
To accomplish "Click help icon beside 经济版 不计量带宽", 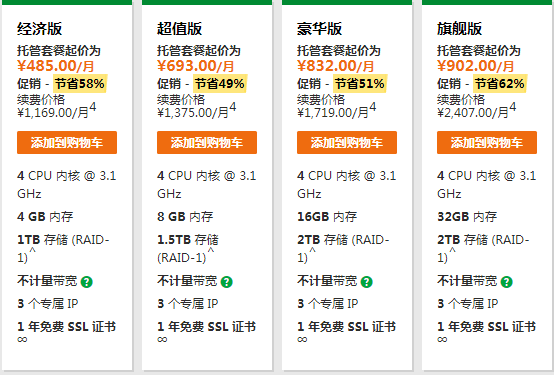I will coord(87,282).
